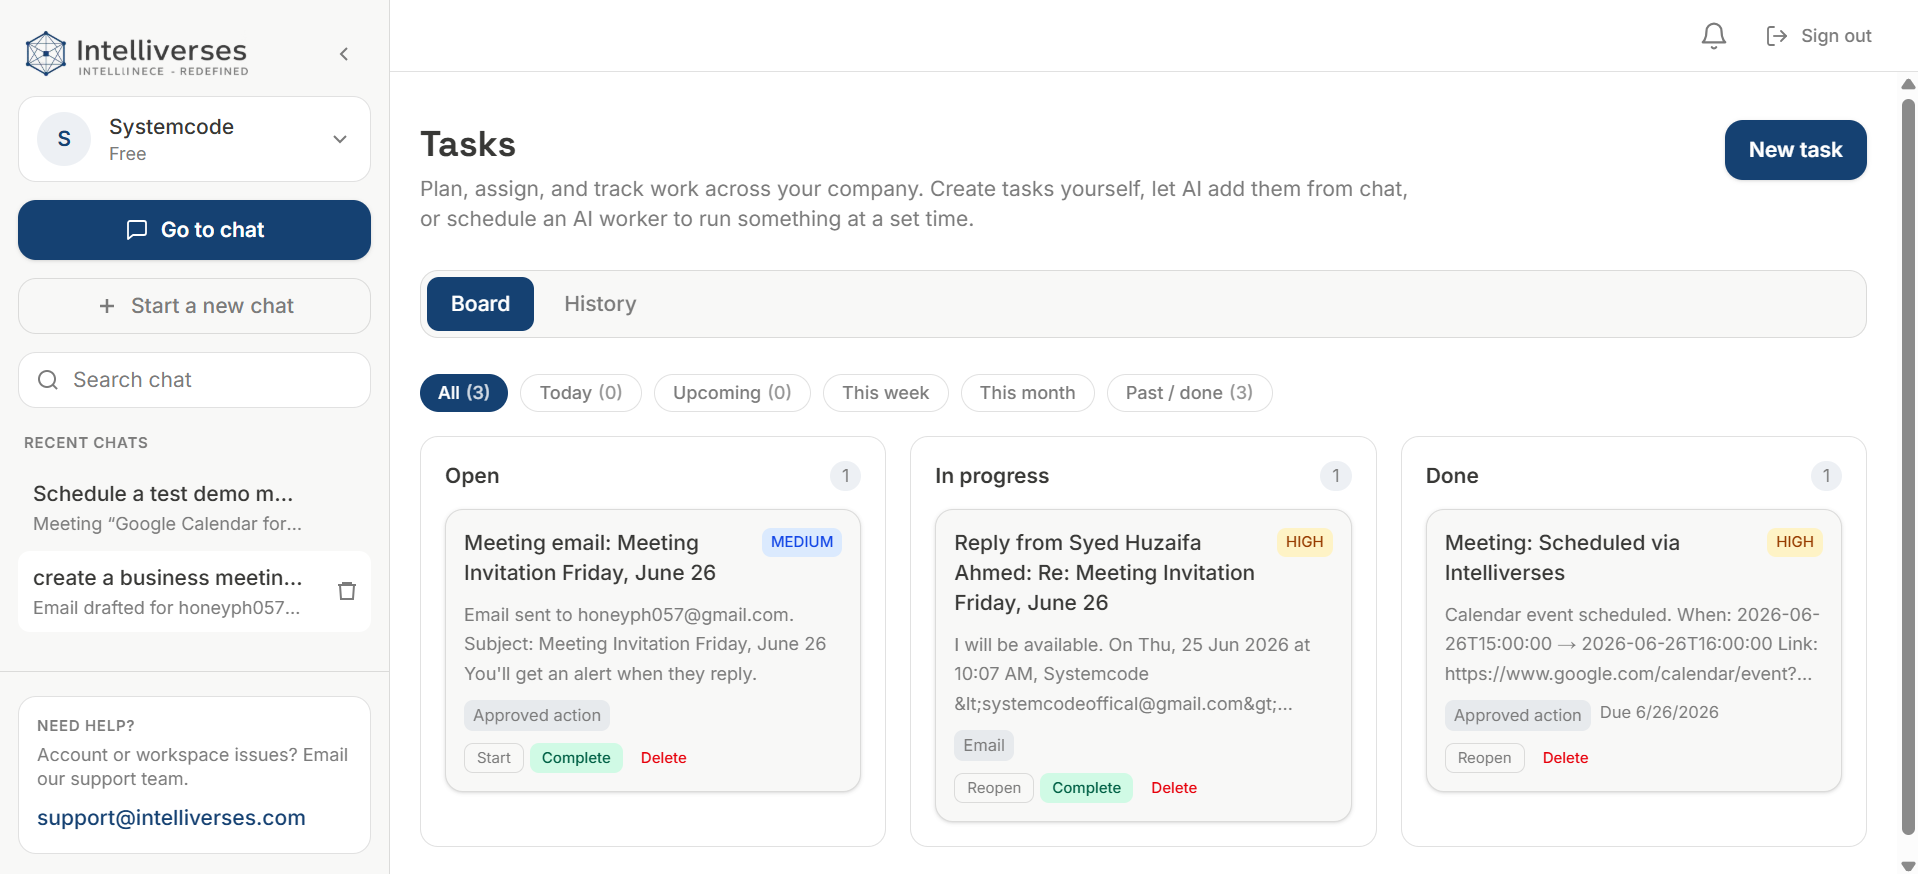Open the Schedule a test demo chat
Viewport: 1918px width, 874px height.
click(194, 508)
